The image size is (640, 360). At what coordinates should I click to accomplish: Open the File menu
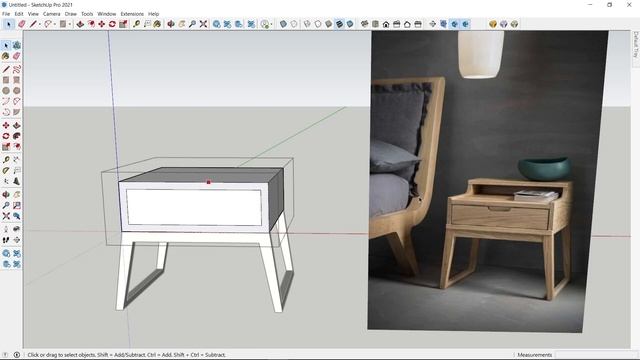click(x=6, y=14)
